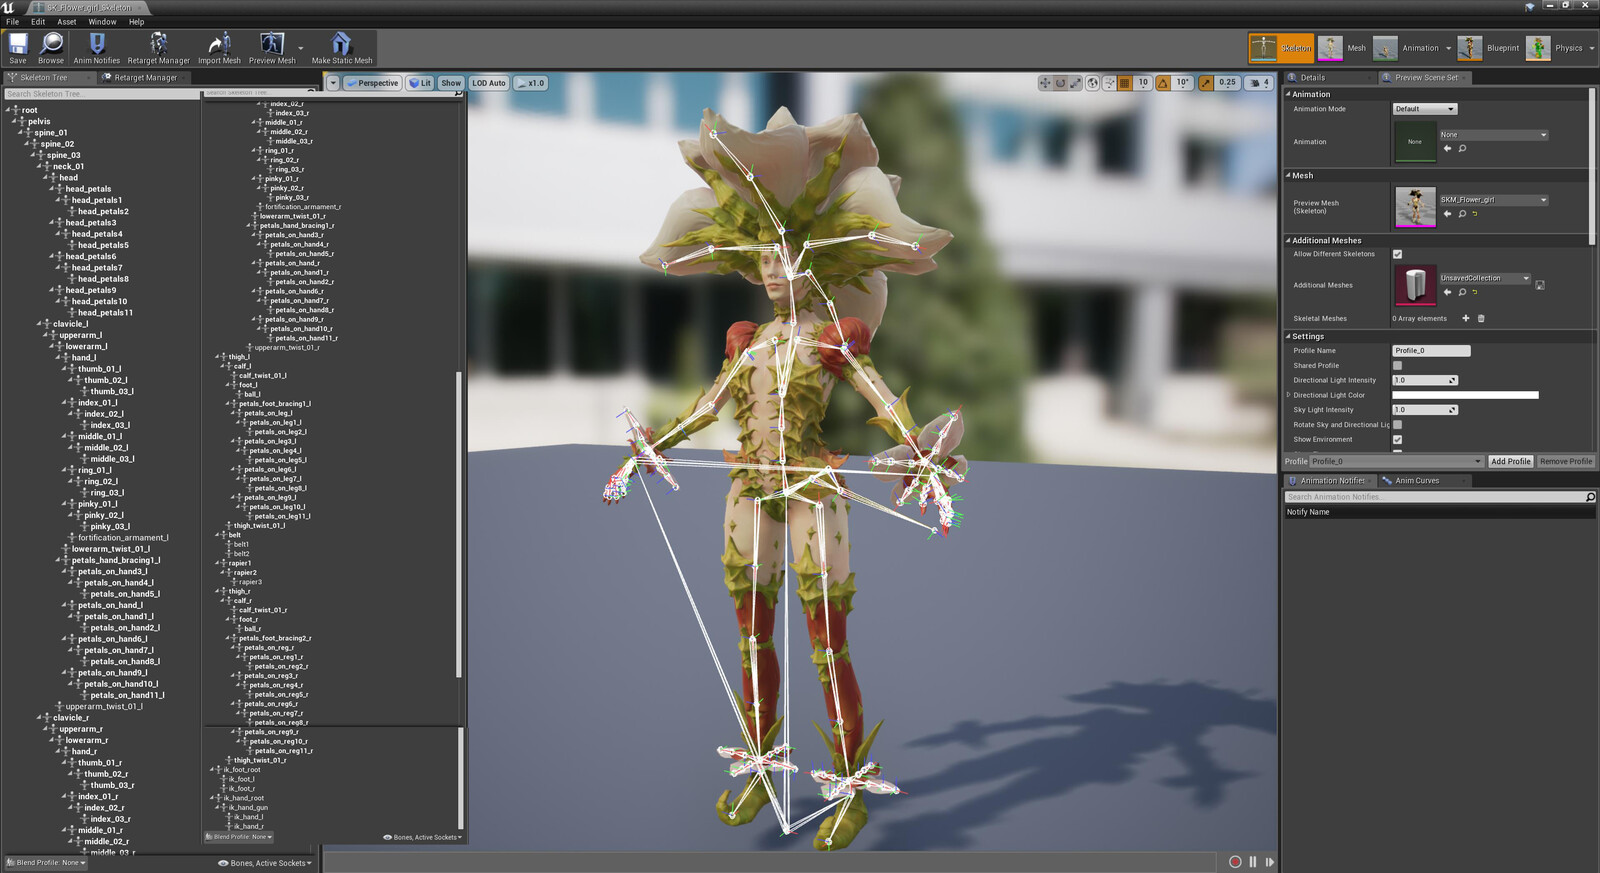Click the Browse toolbar icon
Image resolution: width=1600 pixels, height=873 pixels.
[51, 47]
